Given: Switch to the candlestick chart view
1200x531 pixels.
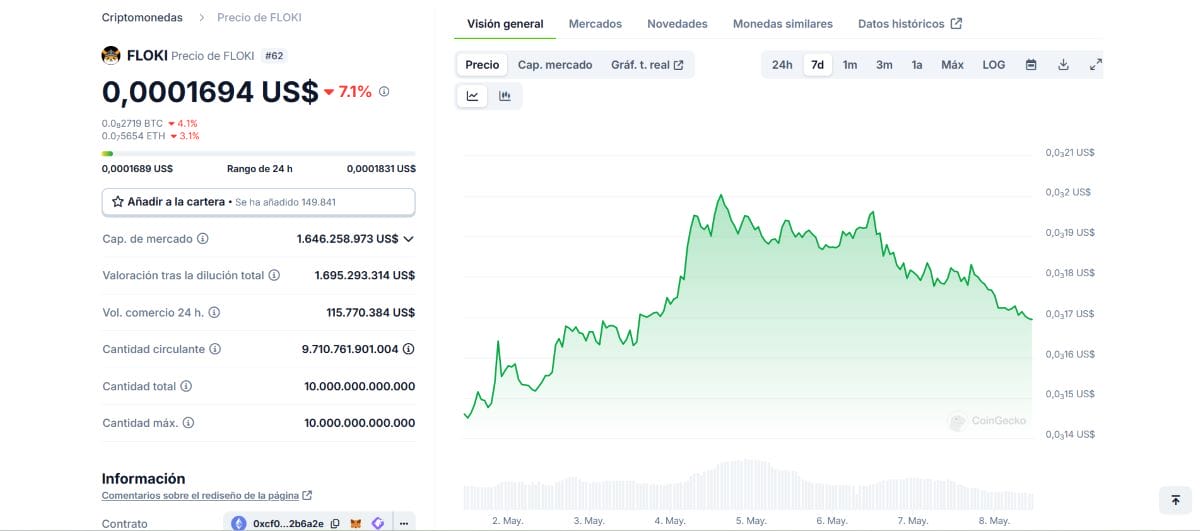Looking at the screenshot, I should coord(505,96).
